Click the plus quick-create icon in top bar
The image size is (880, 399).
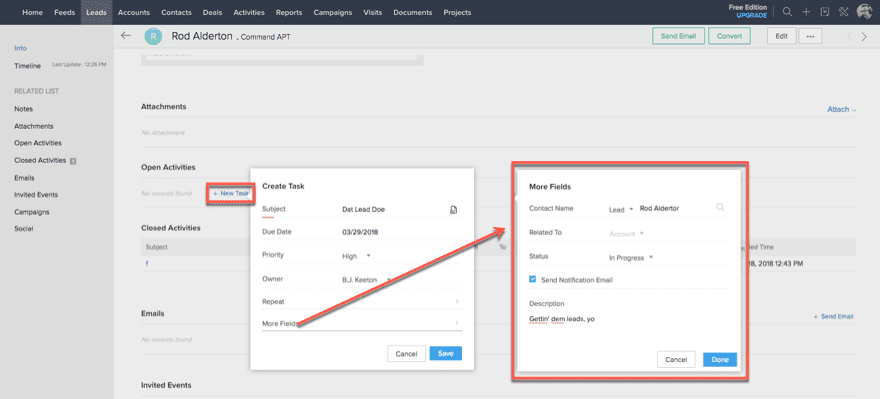pyautogui.click(x=806, y=12)
